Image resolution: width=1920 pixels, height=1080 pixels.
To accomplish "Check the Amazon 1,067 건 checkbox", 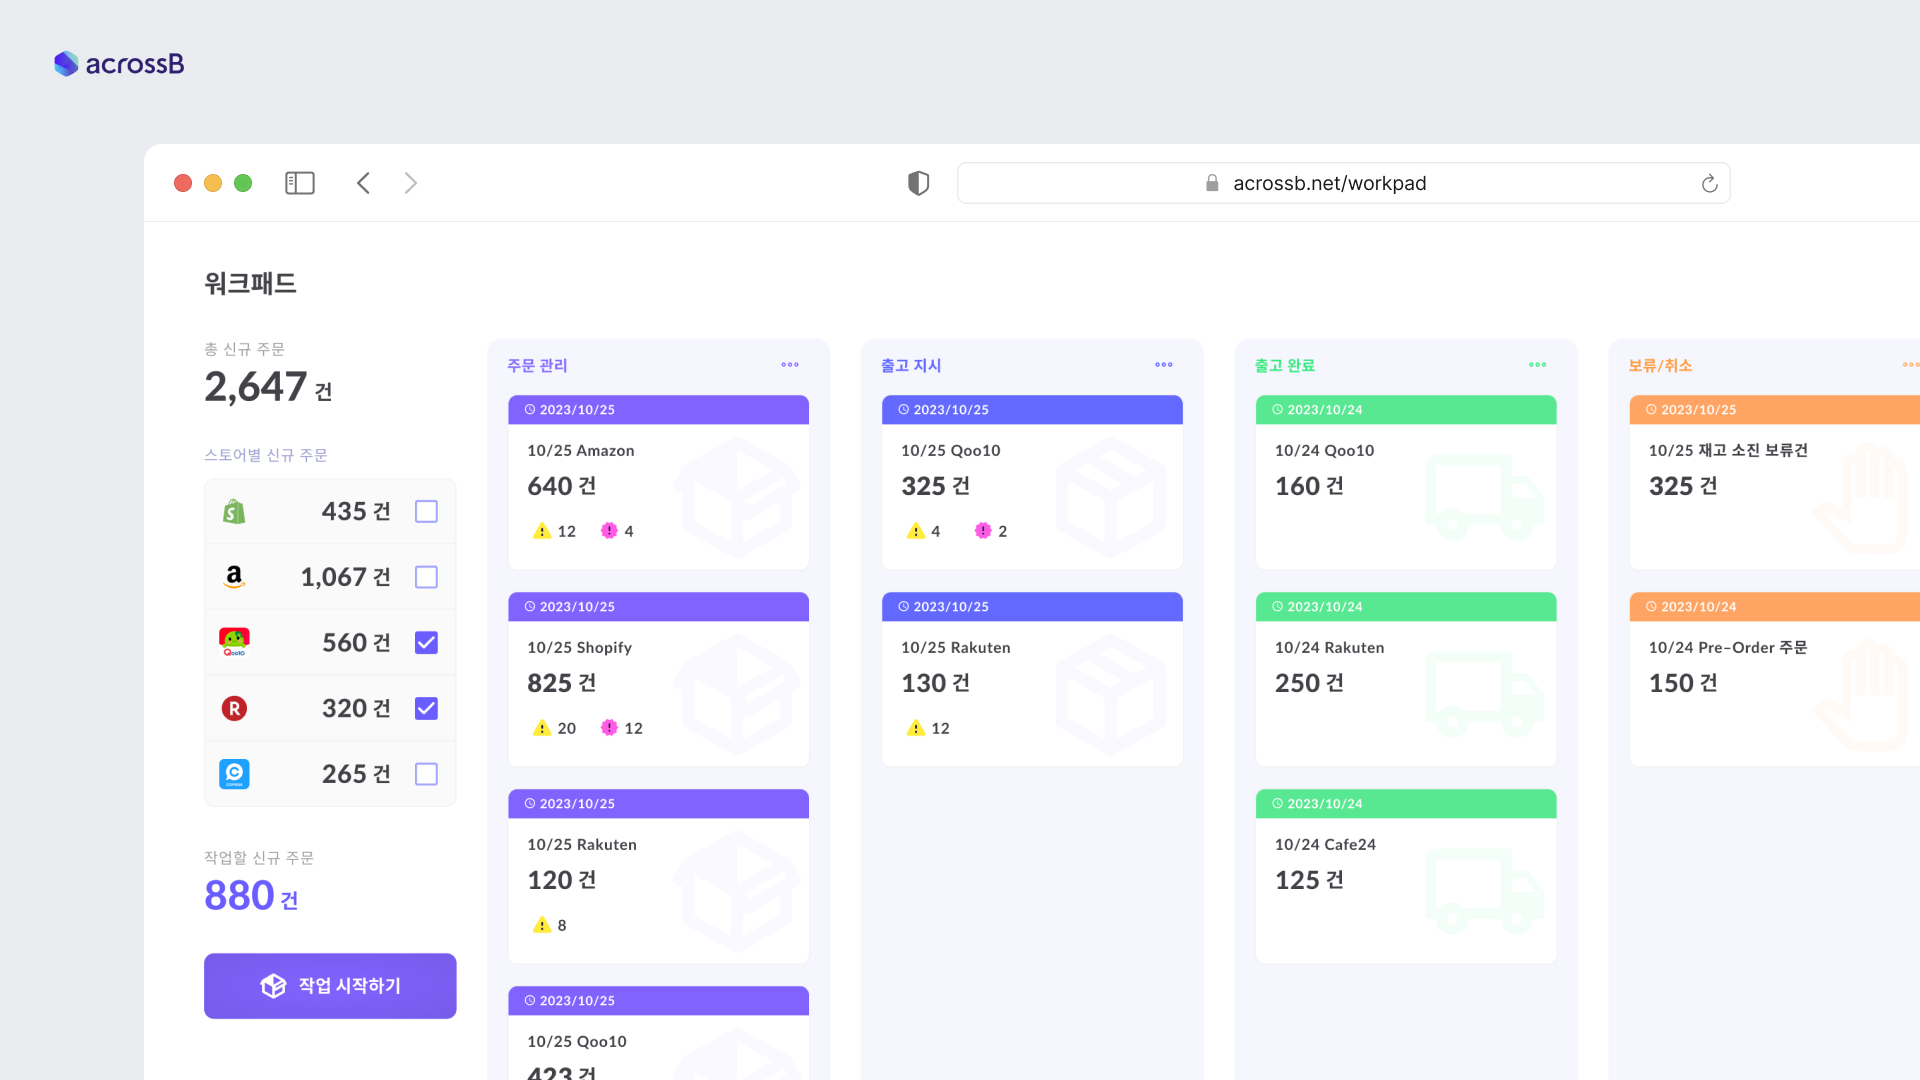I will tap(426, 577).
